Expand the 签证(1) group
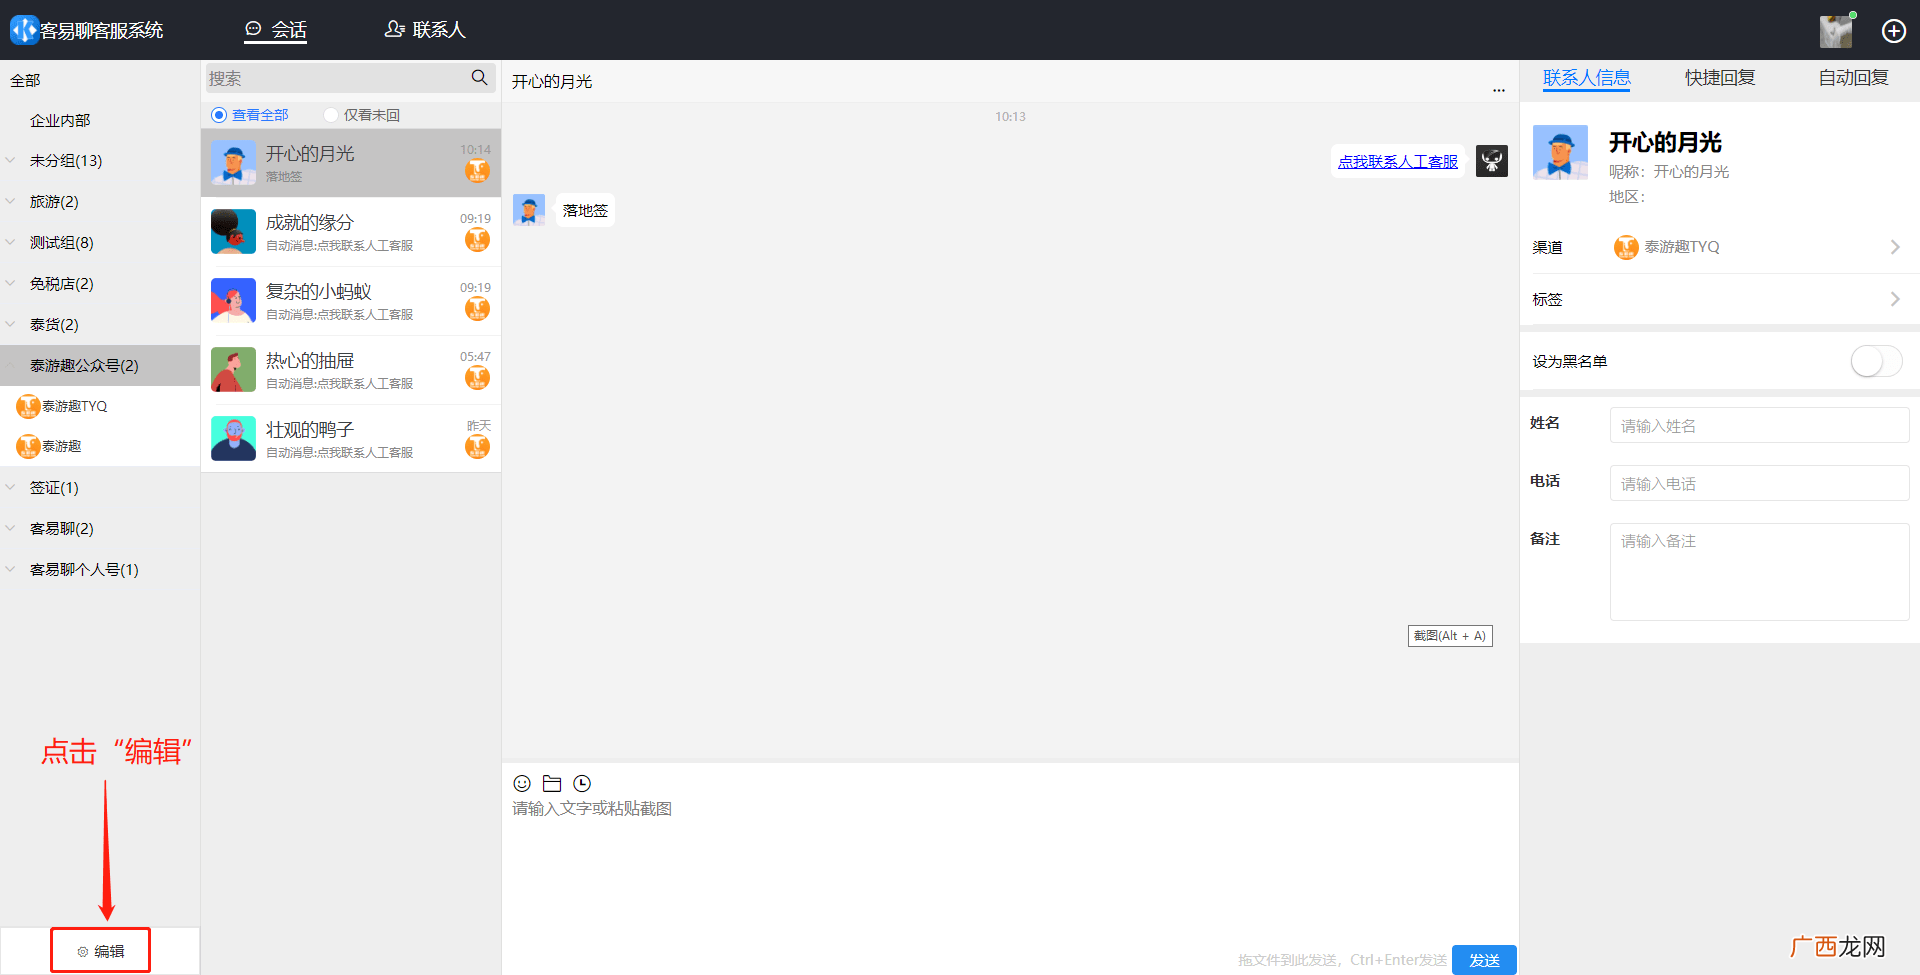The height and width of the screenshot is (975, 1920). 100,488
